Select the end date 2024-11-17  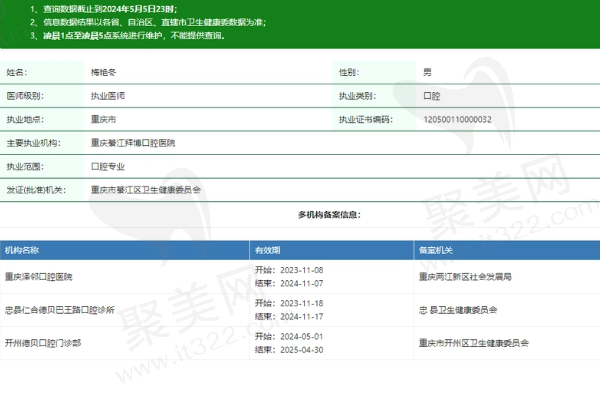click(302, 317)
